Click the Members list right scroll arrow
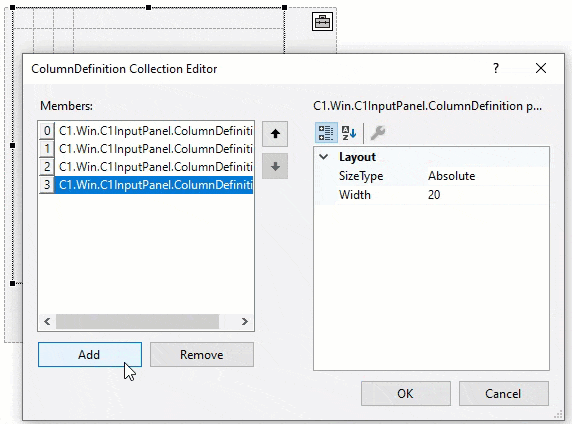This screenshot has width=572, height=424. [244, 321]
